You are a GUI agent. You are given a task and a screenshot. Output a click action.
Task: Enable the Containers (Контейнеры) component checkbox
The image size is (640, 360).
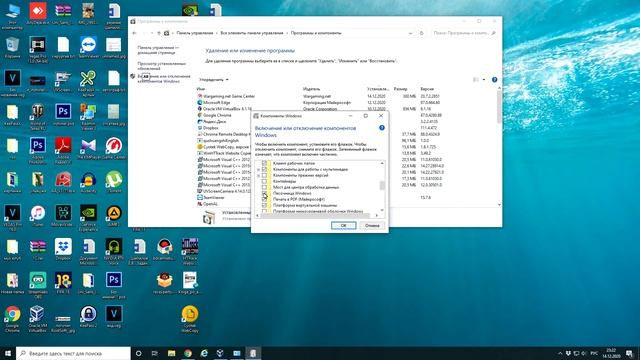264,181
